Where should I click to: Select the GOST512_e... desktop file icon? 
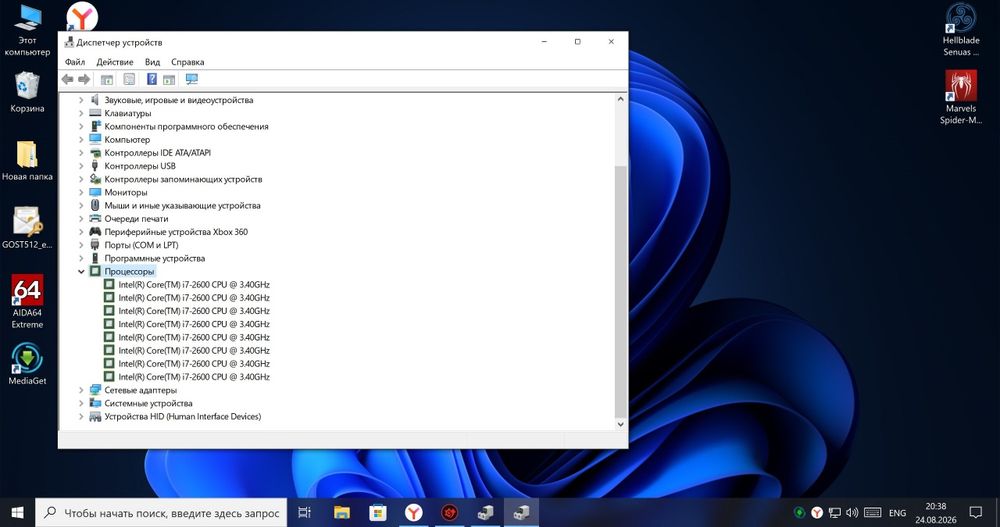(x=27, y=228)
